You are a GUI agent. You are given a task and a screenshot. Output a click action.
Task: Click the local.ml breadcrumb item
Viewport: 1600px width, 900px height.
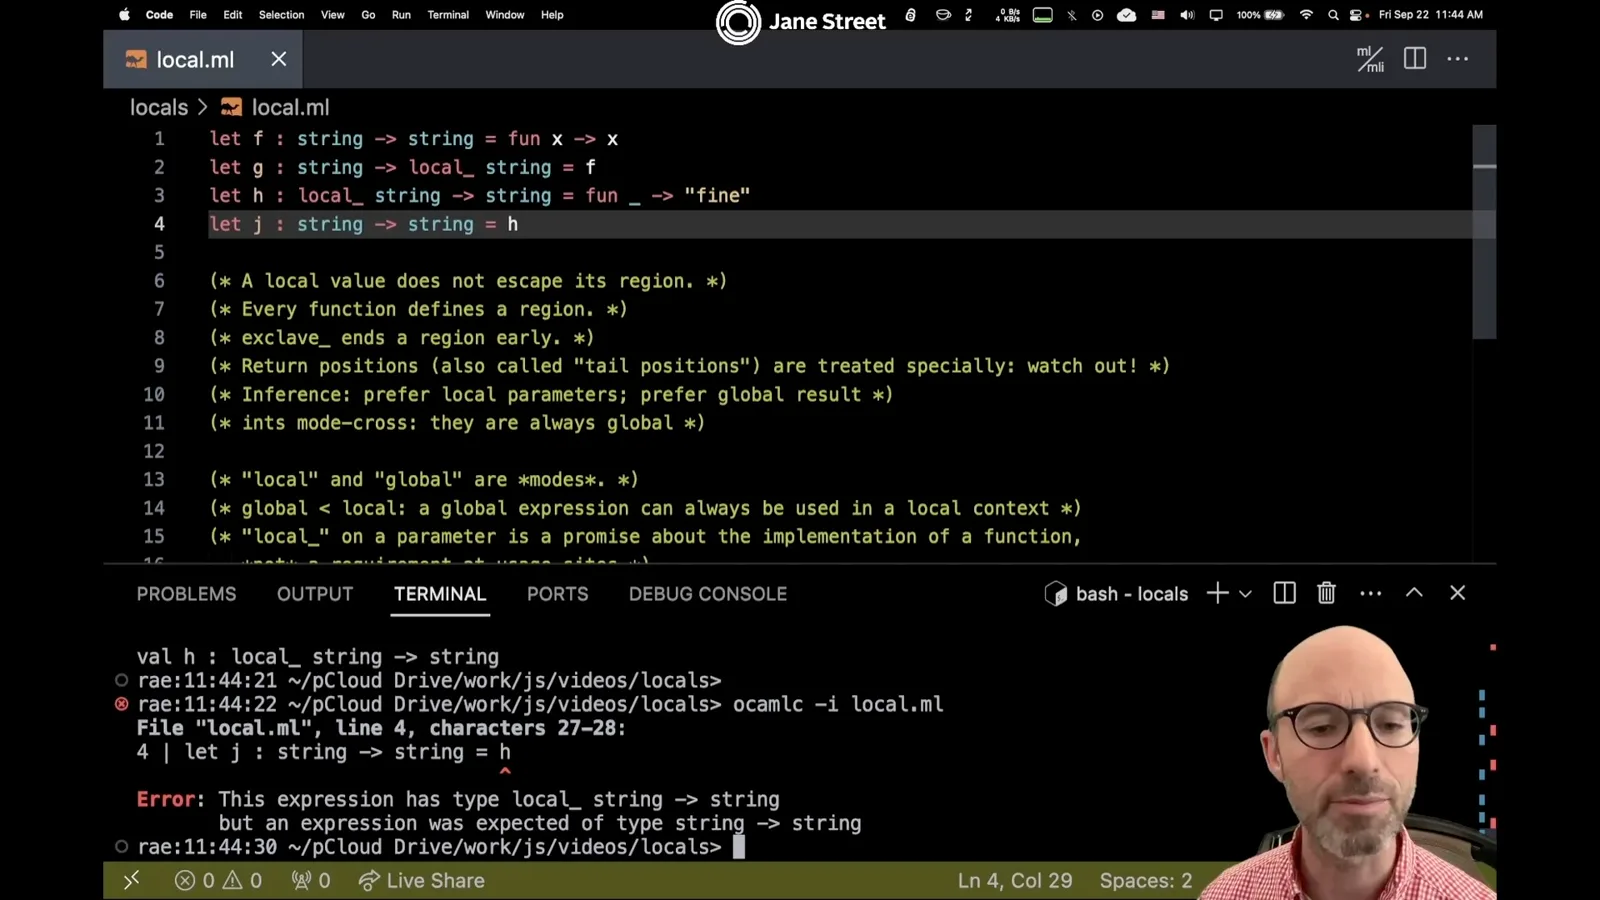275,107
